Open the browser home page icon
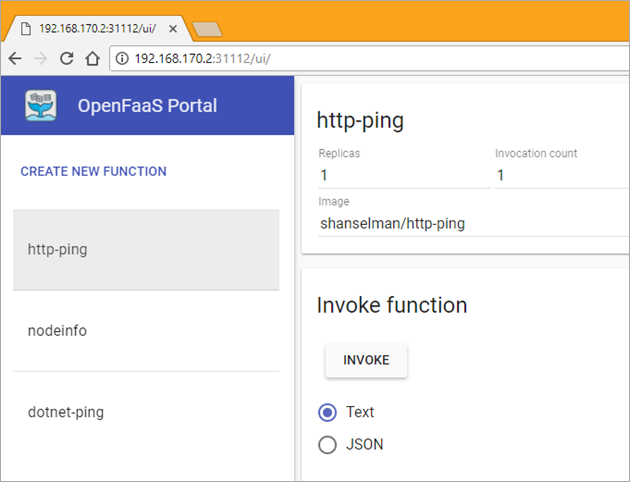630x482 pixels. click(92, 59)
